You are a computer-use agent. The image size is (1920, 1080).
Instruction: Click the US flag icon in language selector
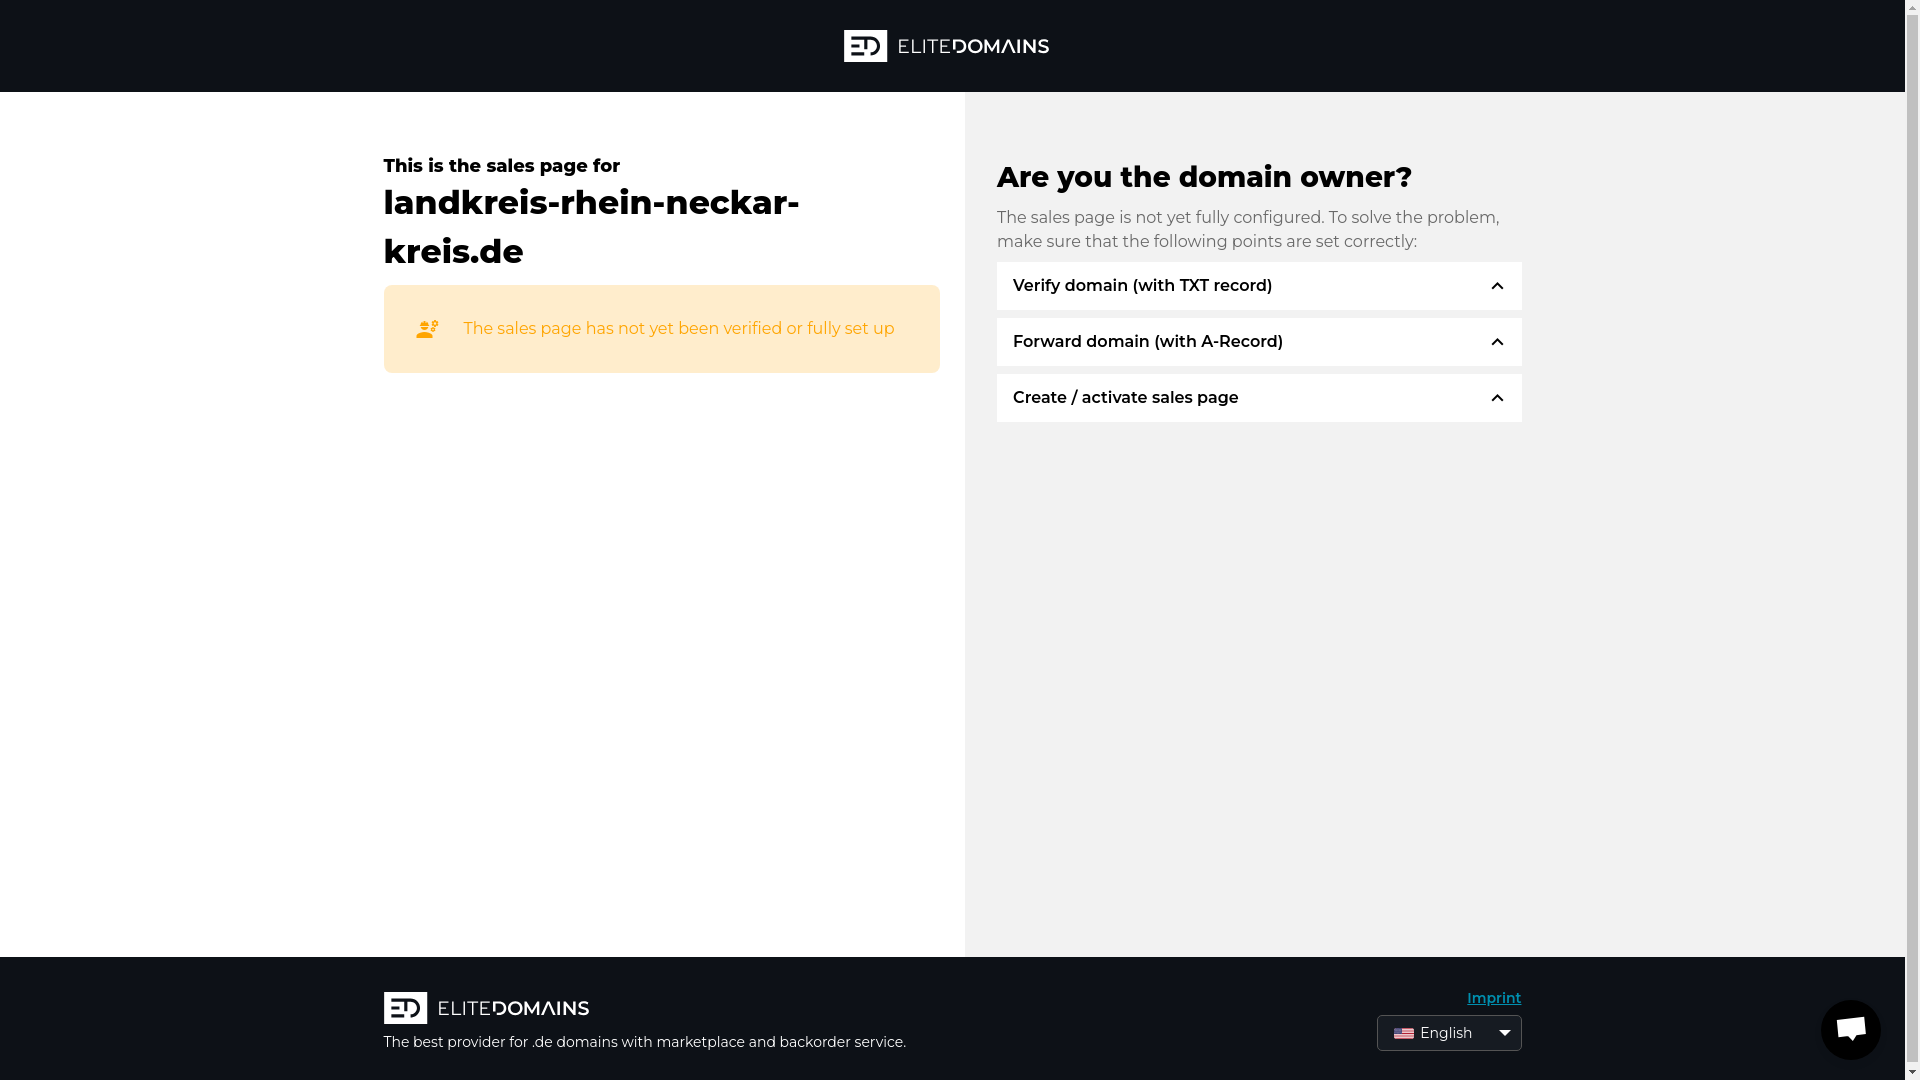pyautogui.click(x=1404, y=1034)
